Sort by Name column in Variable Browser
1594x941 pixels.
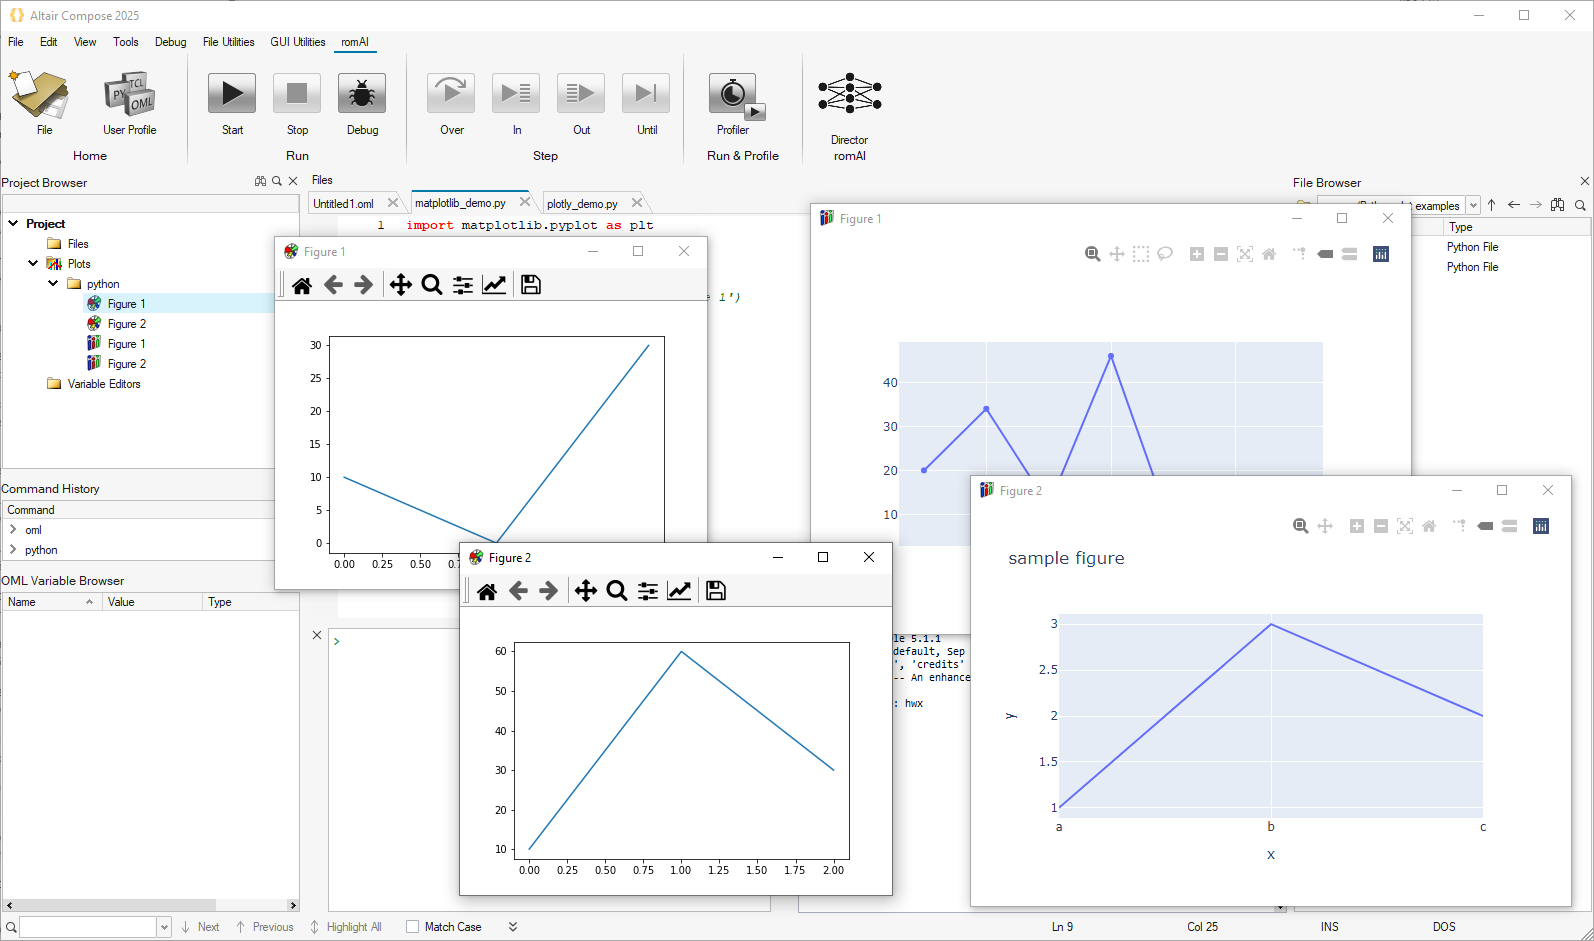[52, 602]
